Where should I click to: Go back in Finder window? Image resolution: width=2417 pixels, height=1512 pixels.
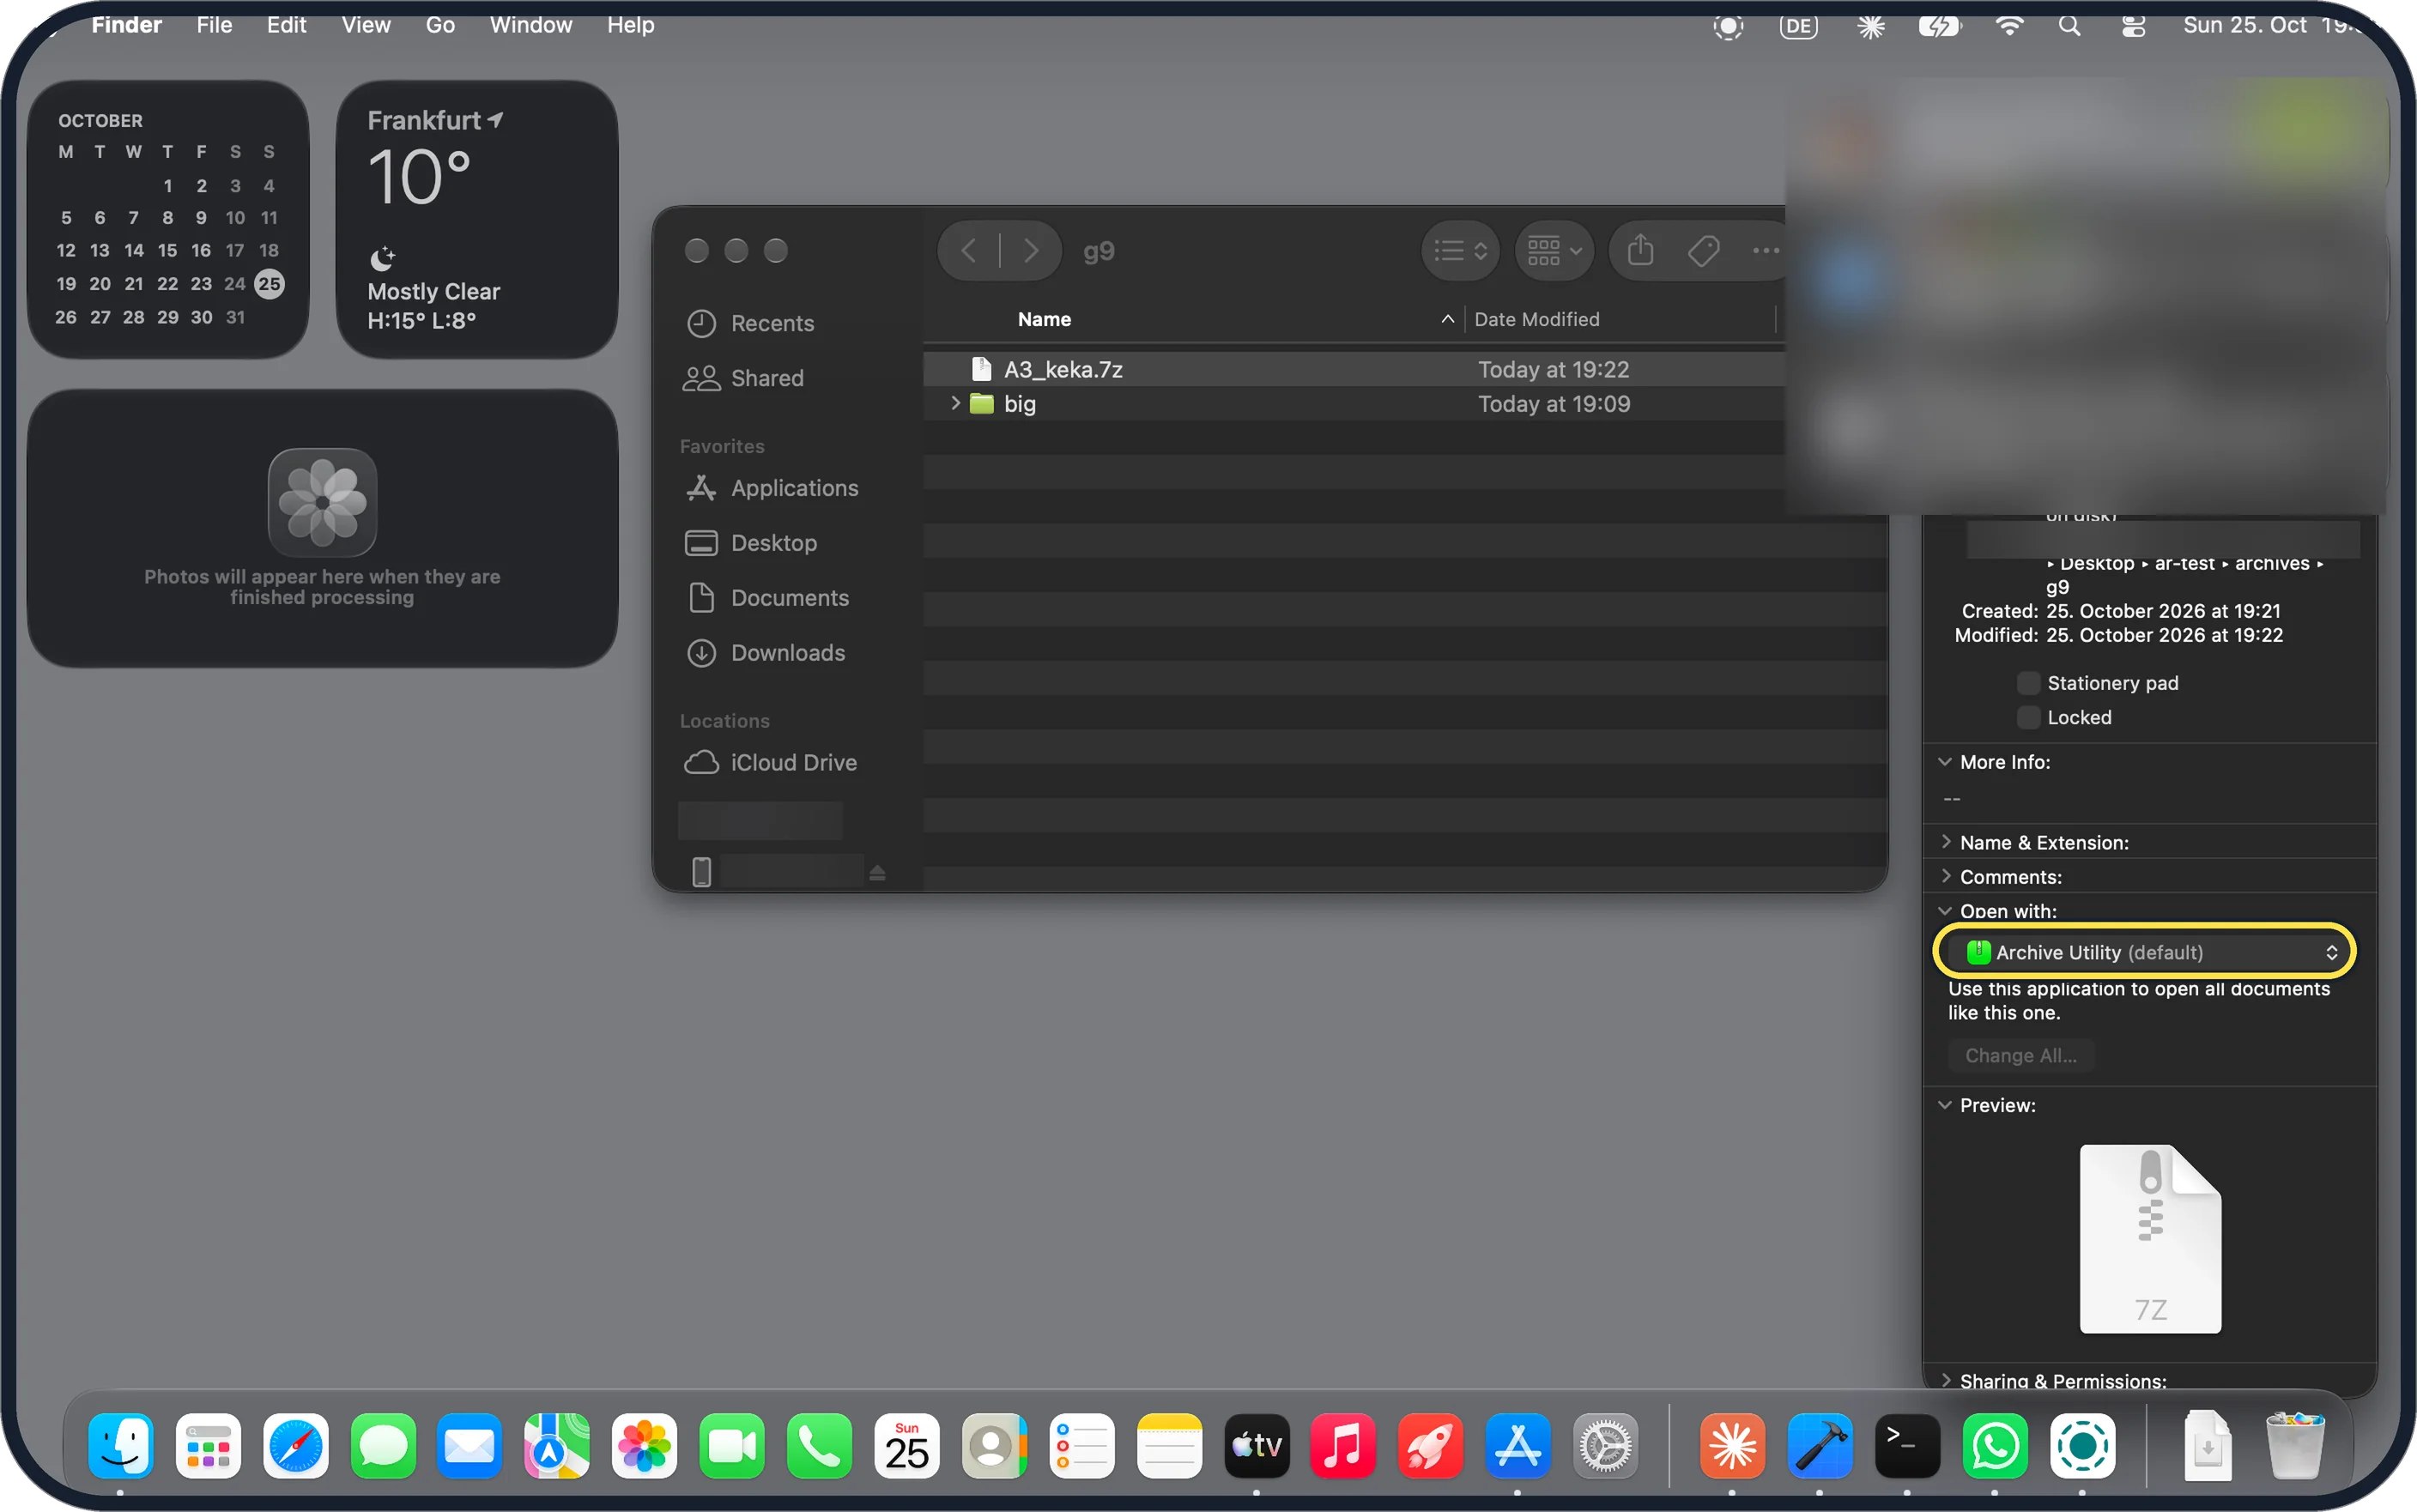(968, 250)
